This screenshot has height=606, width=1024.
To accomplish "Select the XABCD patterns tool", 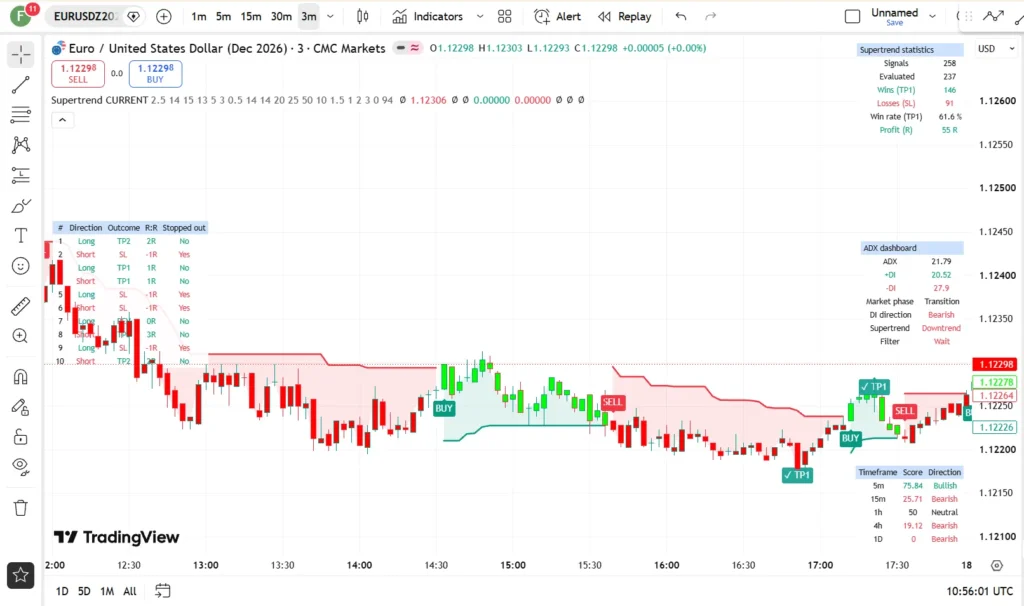I will [x=21, y=144].
